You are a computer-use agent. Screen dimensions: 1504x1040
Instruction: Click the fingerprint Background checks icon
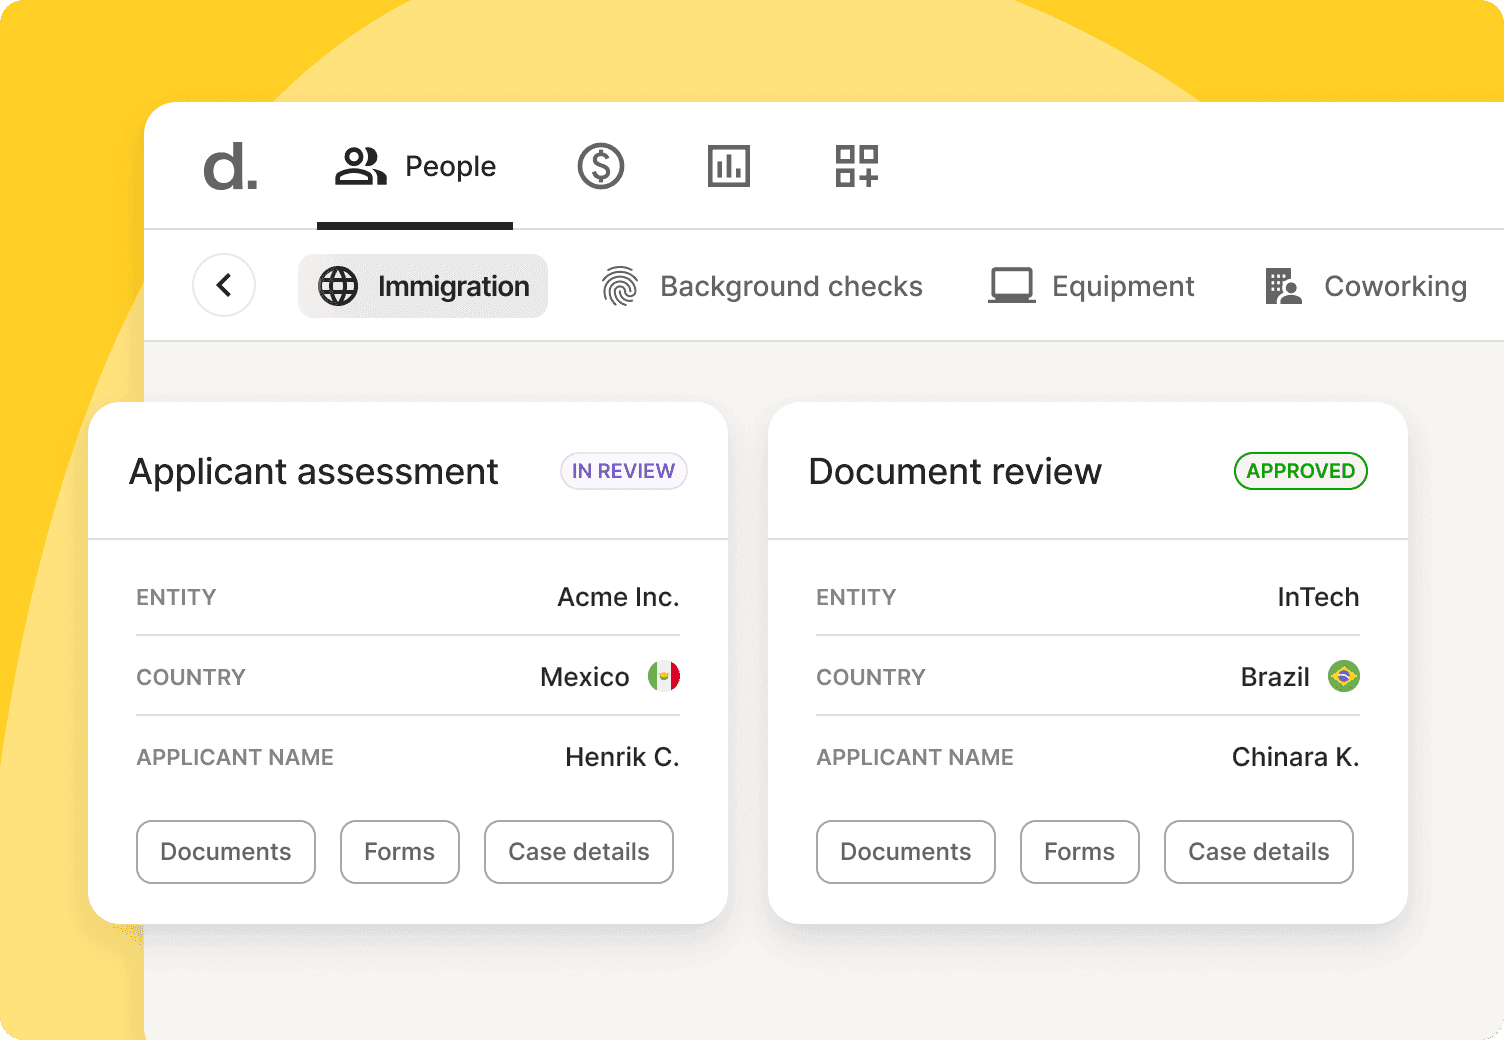620,286
